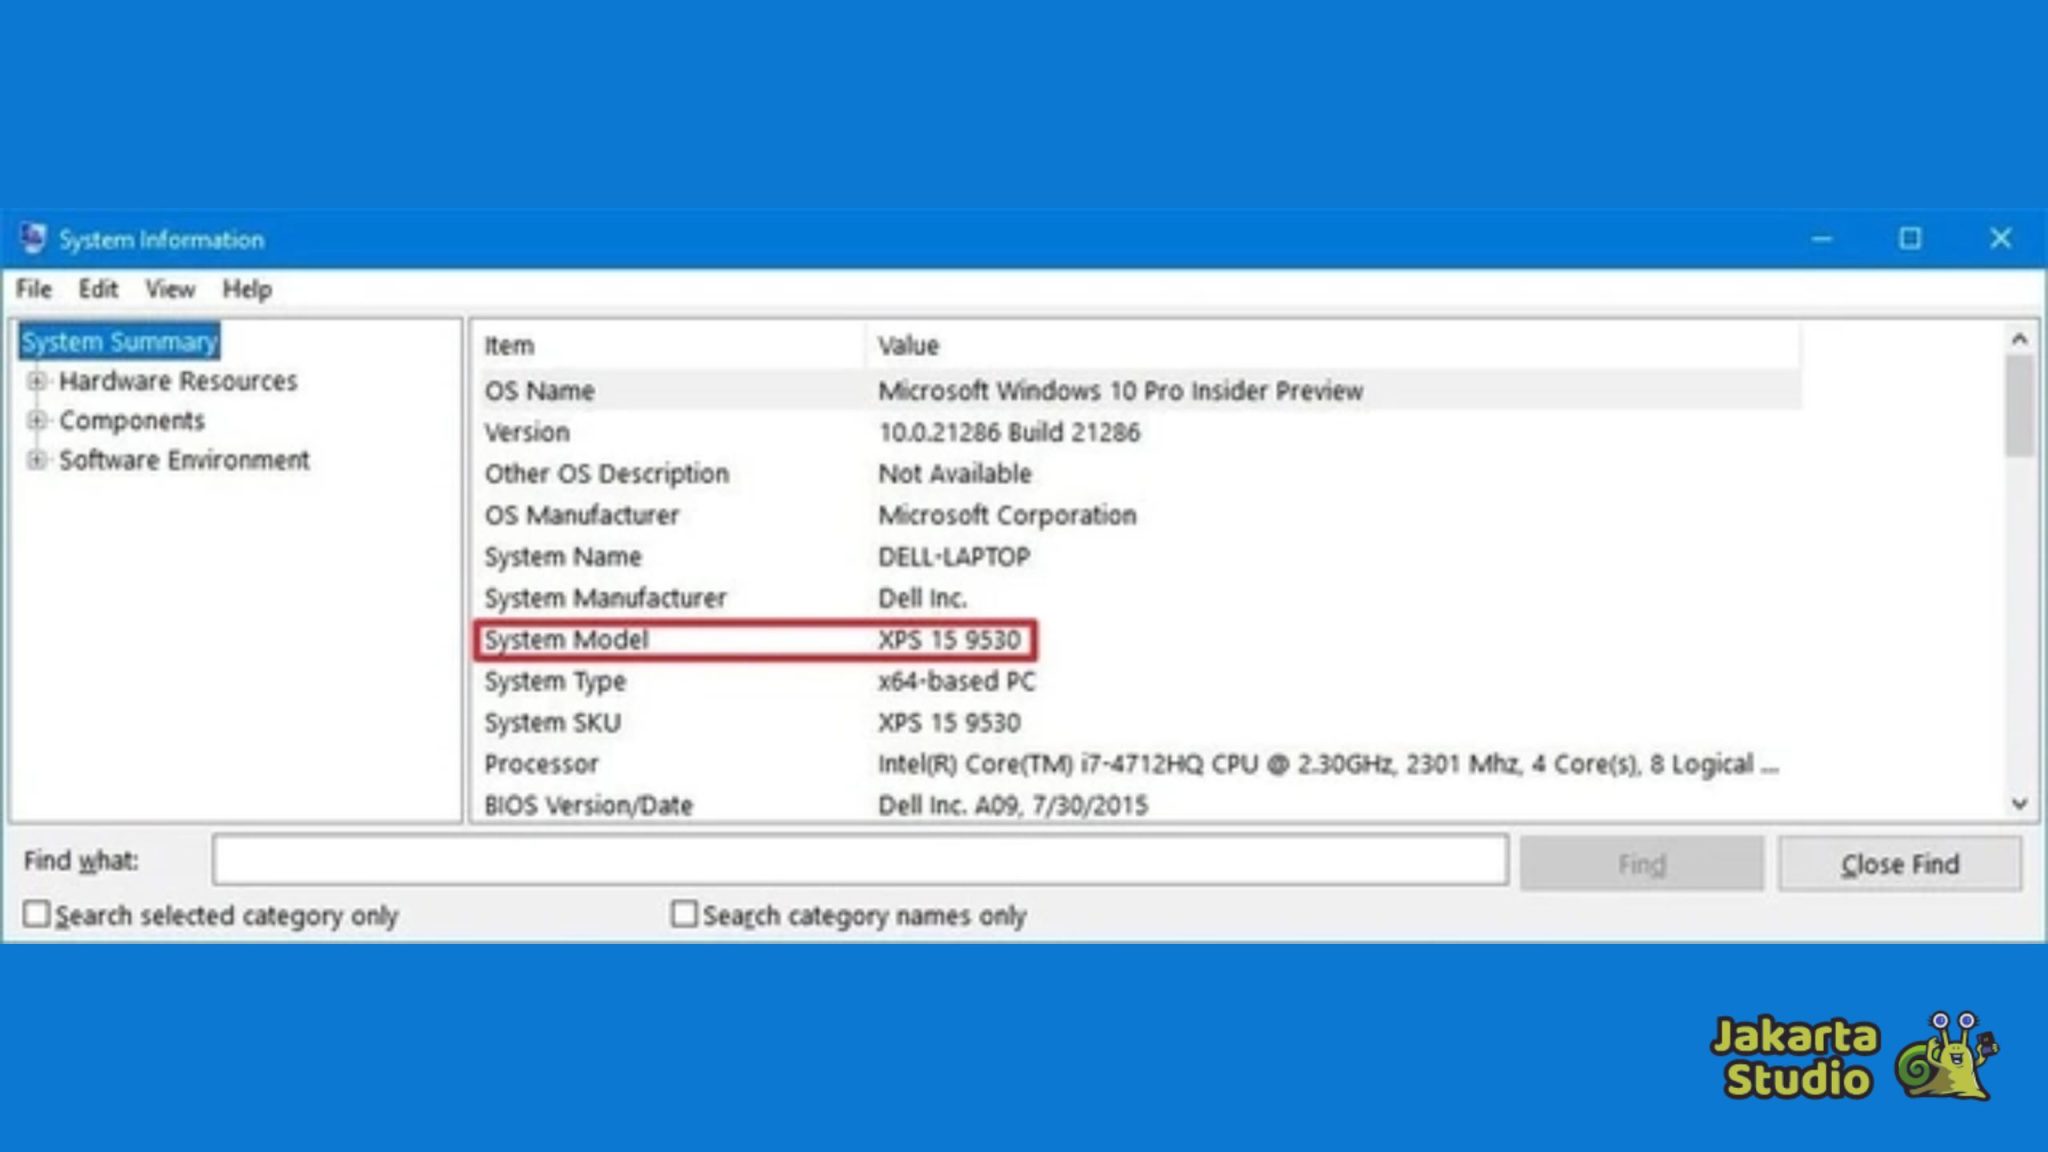Open the File menu

click(33, 289)
